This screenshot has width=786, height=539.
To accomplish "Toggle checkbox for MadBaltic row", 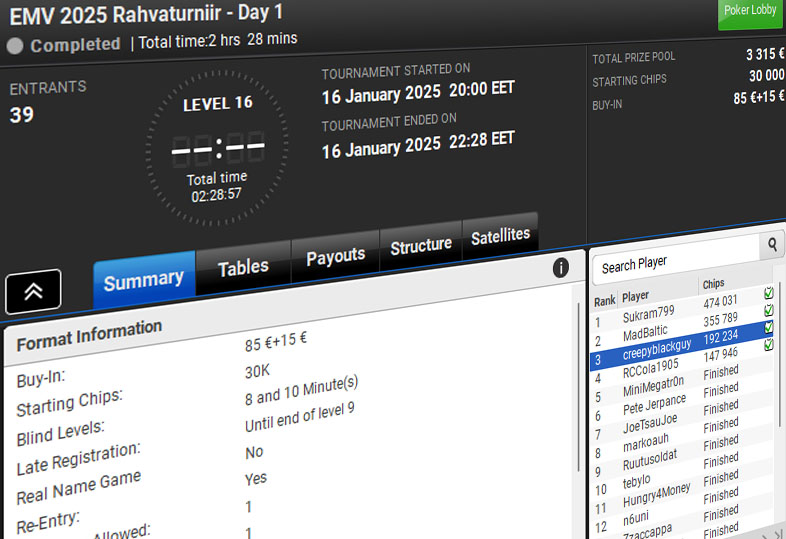I will click(769, 310).
